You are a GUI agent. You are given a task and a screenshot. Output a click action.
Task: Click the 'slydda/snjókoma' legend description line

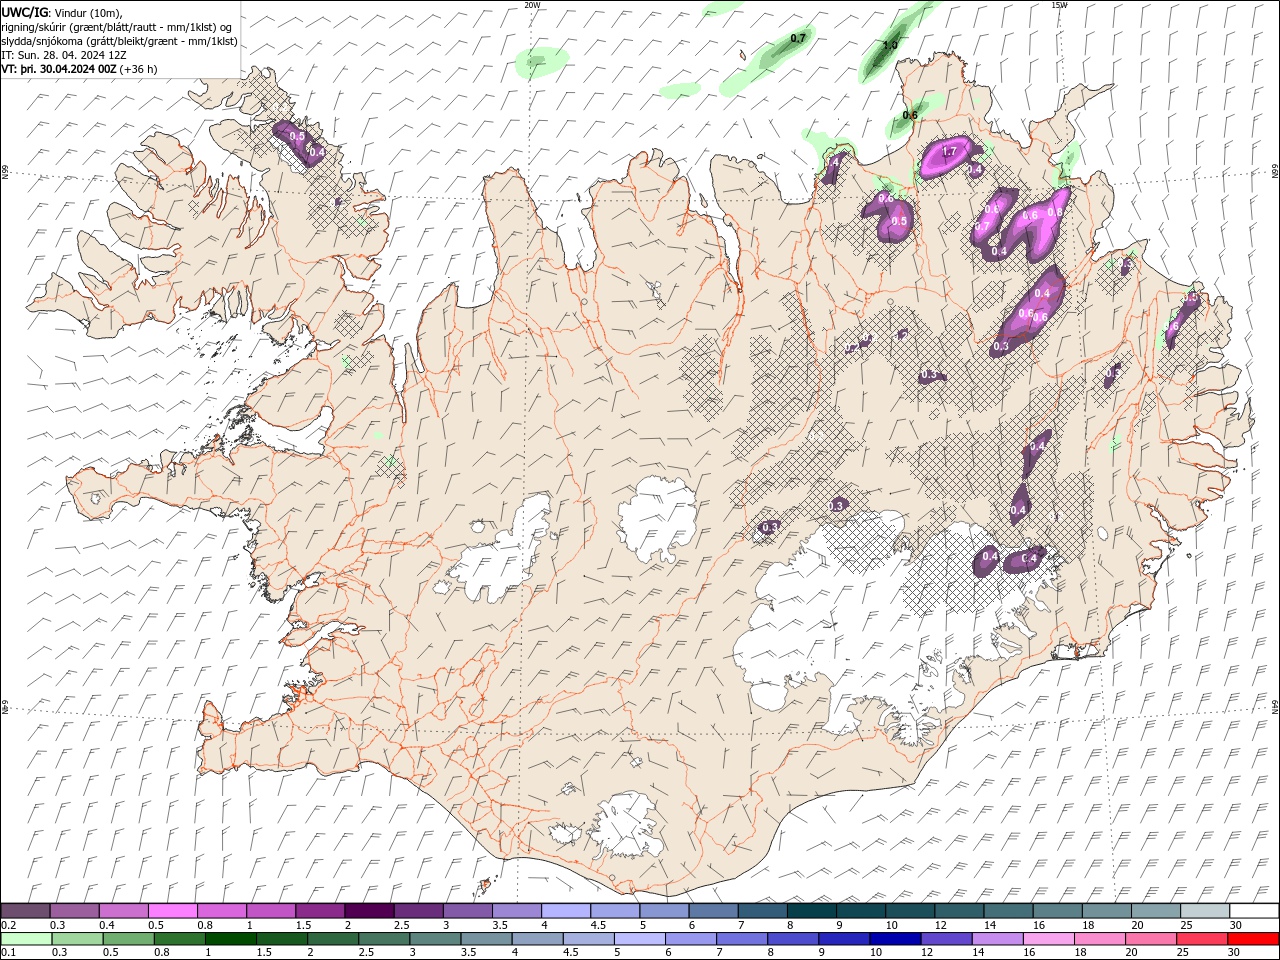click(119, 41)
